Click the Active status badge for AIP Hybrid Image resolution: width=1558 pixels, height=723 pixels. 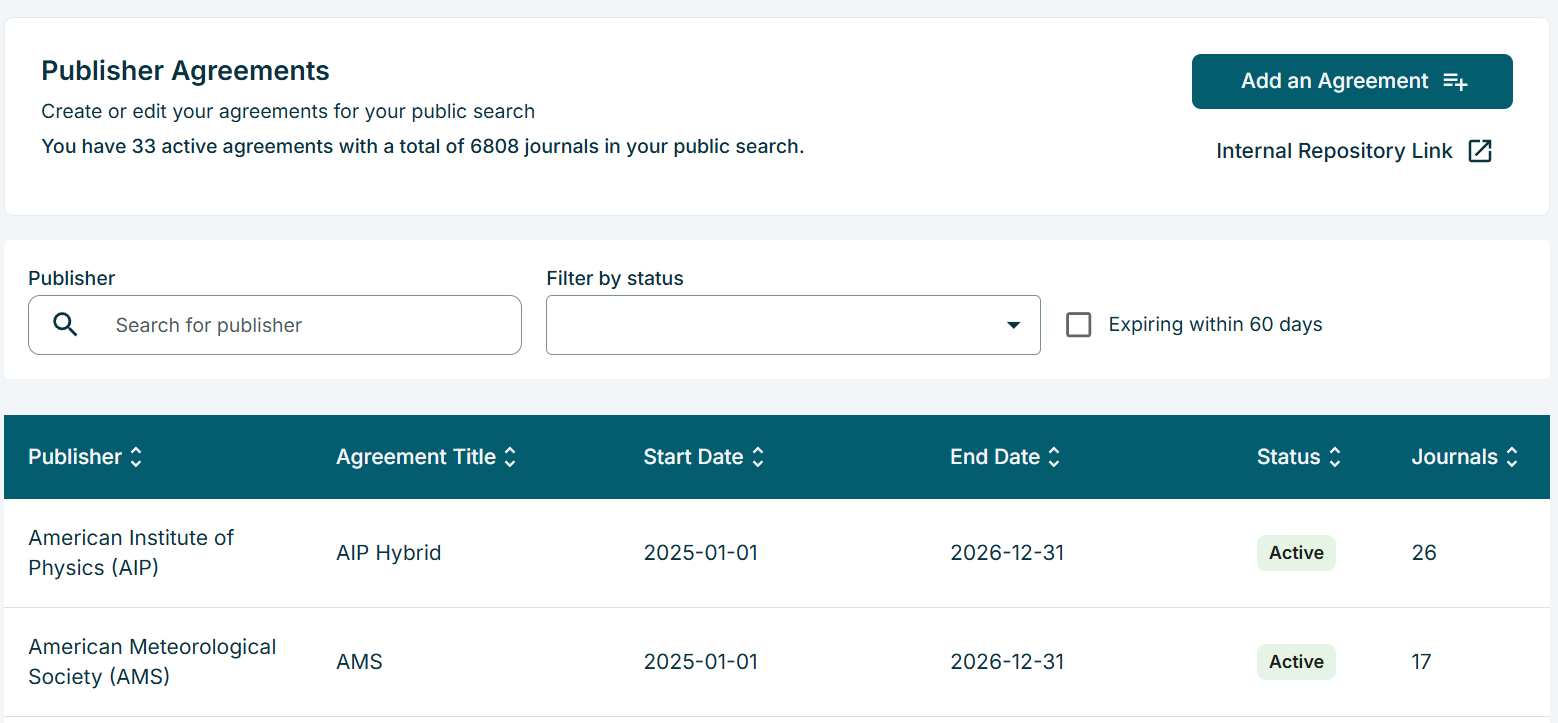pyautogui.click(x=1296, y=552)
